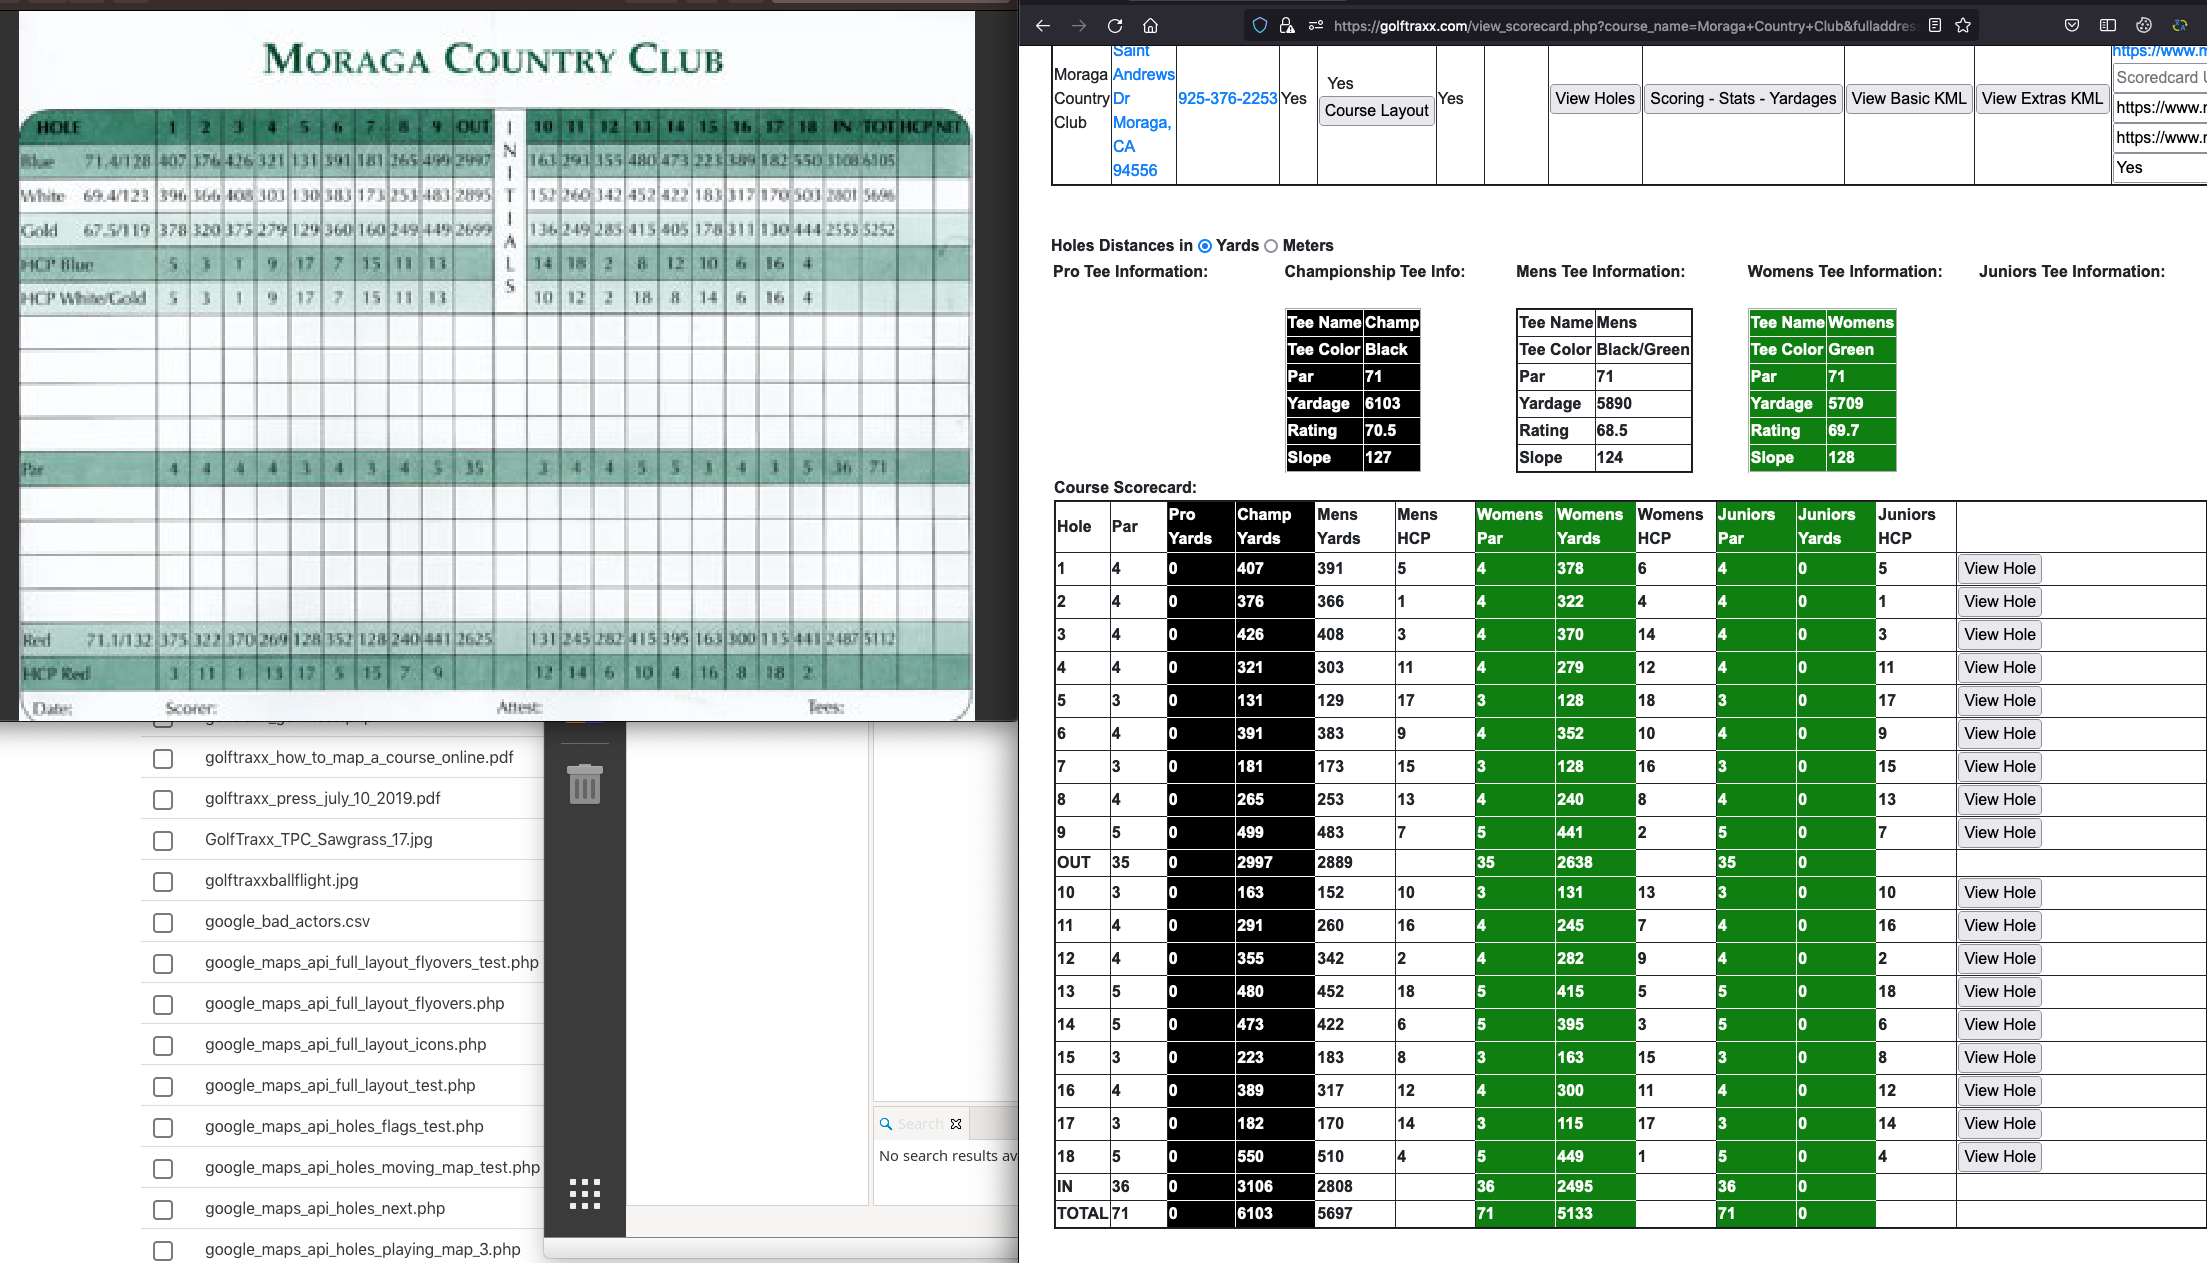
Task: Click OUT row Champ yards 2997
Action: [1274, 863]
